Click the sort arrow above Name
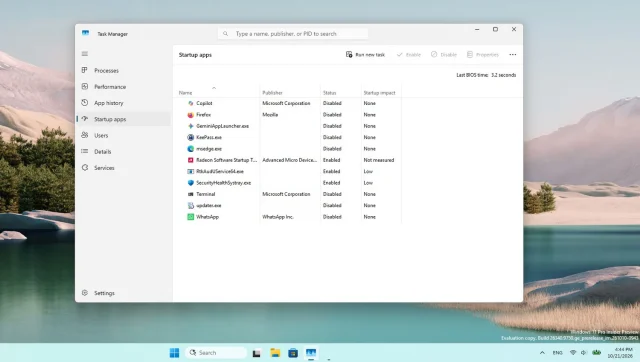Viewport: 640px width, 362px height. tap(214, 88)
